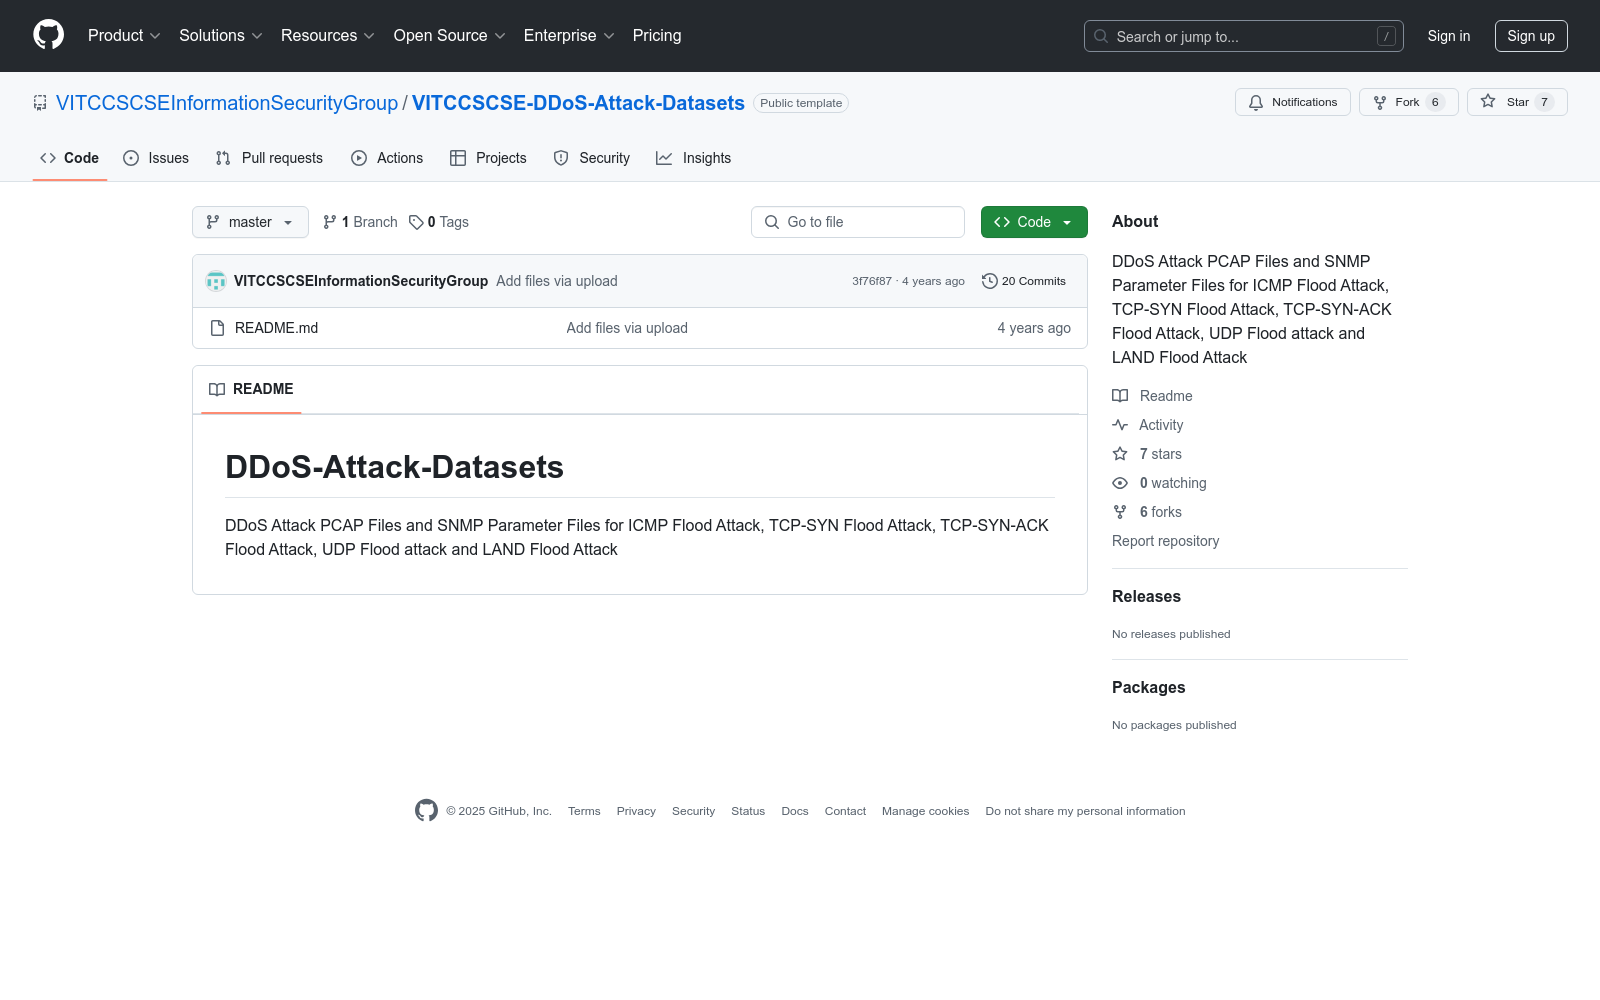Click the commit history clock icon
1600x1000 pixels.
point(990,281)
